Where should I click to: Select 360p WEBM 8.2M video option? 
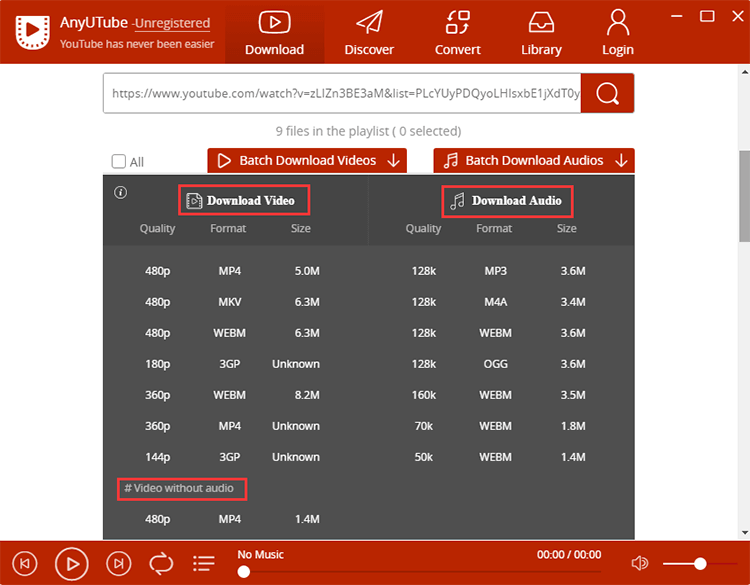pyautogui.click(x=232, y=395)
